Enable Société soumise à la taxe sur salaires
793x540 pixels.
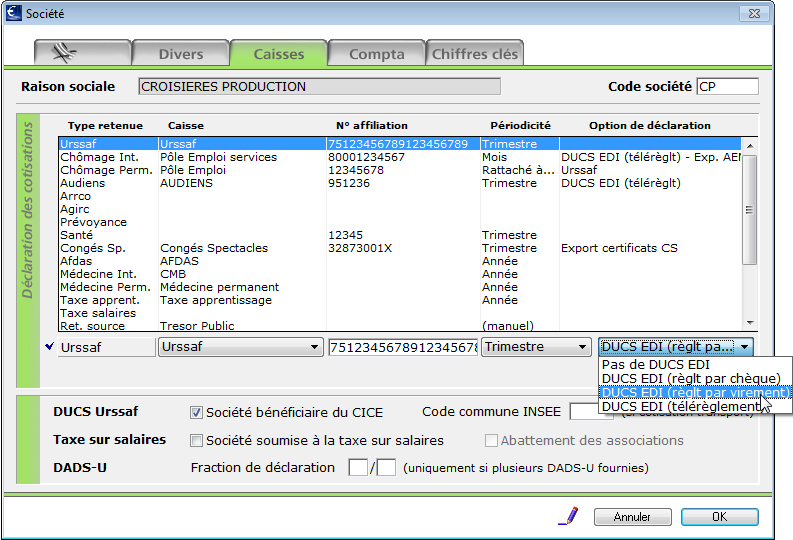[196, 440]
